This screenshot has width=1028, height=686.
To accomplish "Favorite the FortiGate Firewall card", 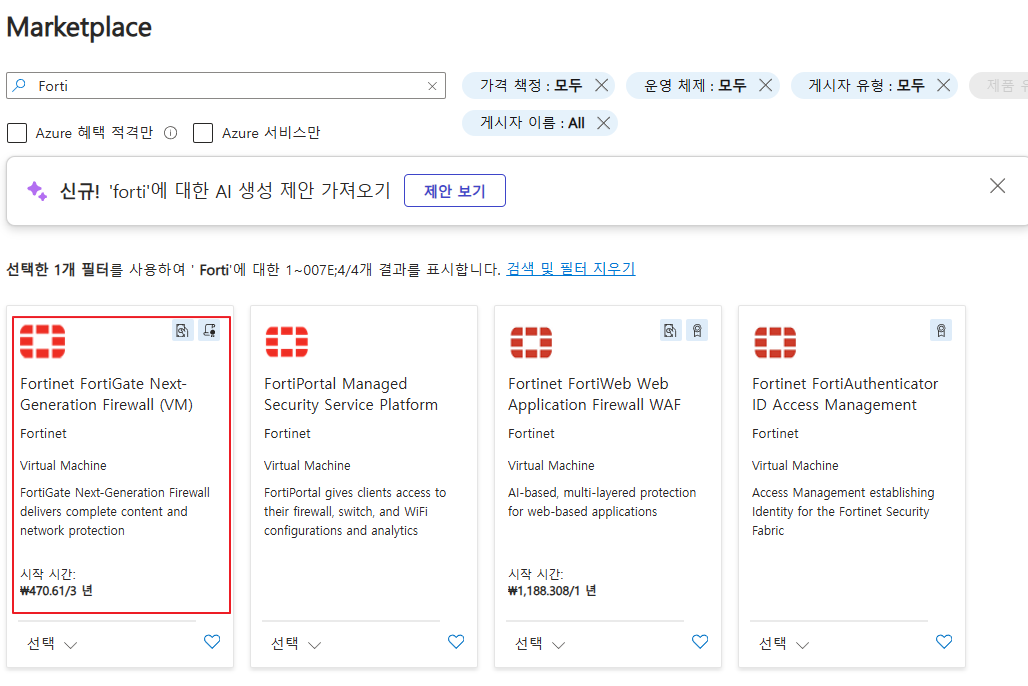I will [212, 641].
